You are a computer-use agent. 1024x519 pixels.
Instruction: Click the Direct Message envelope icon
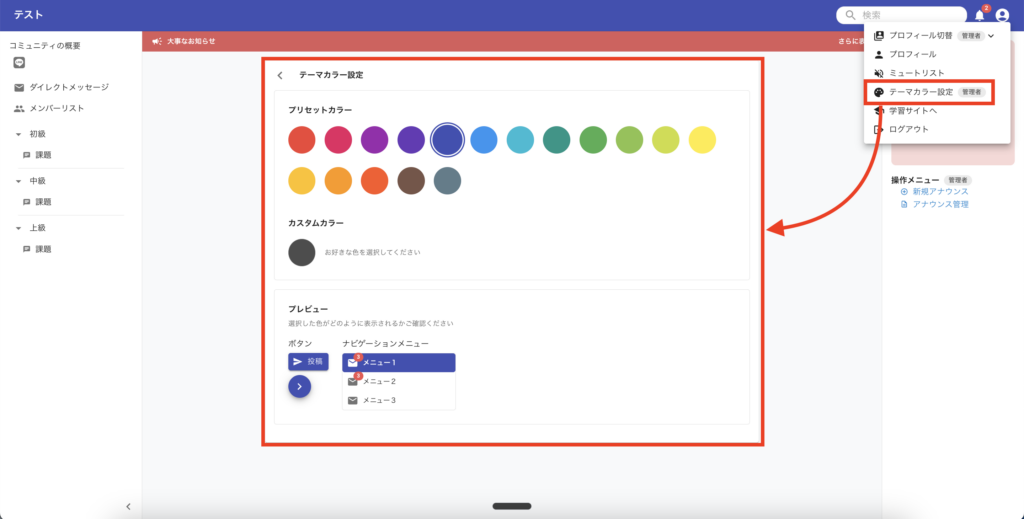click(19, 87)
